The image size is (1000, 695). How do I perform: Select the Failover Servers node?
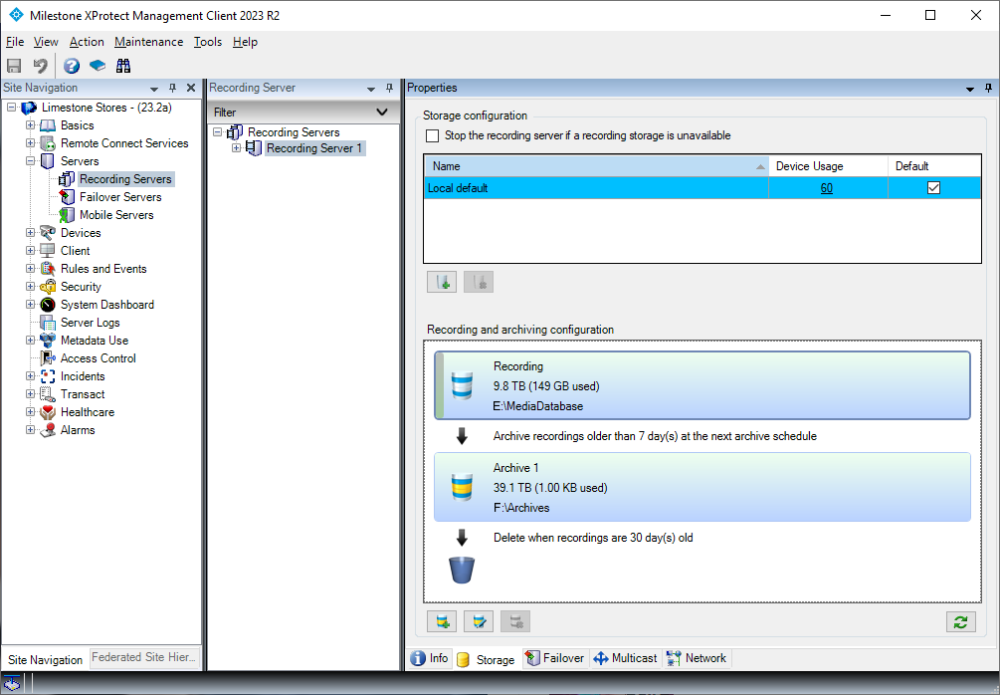pyautogui.click(x=120, y=197)
